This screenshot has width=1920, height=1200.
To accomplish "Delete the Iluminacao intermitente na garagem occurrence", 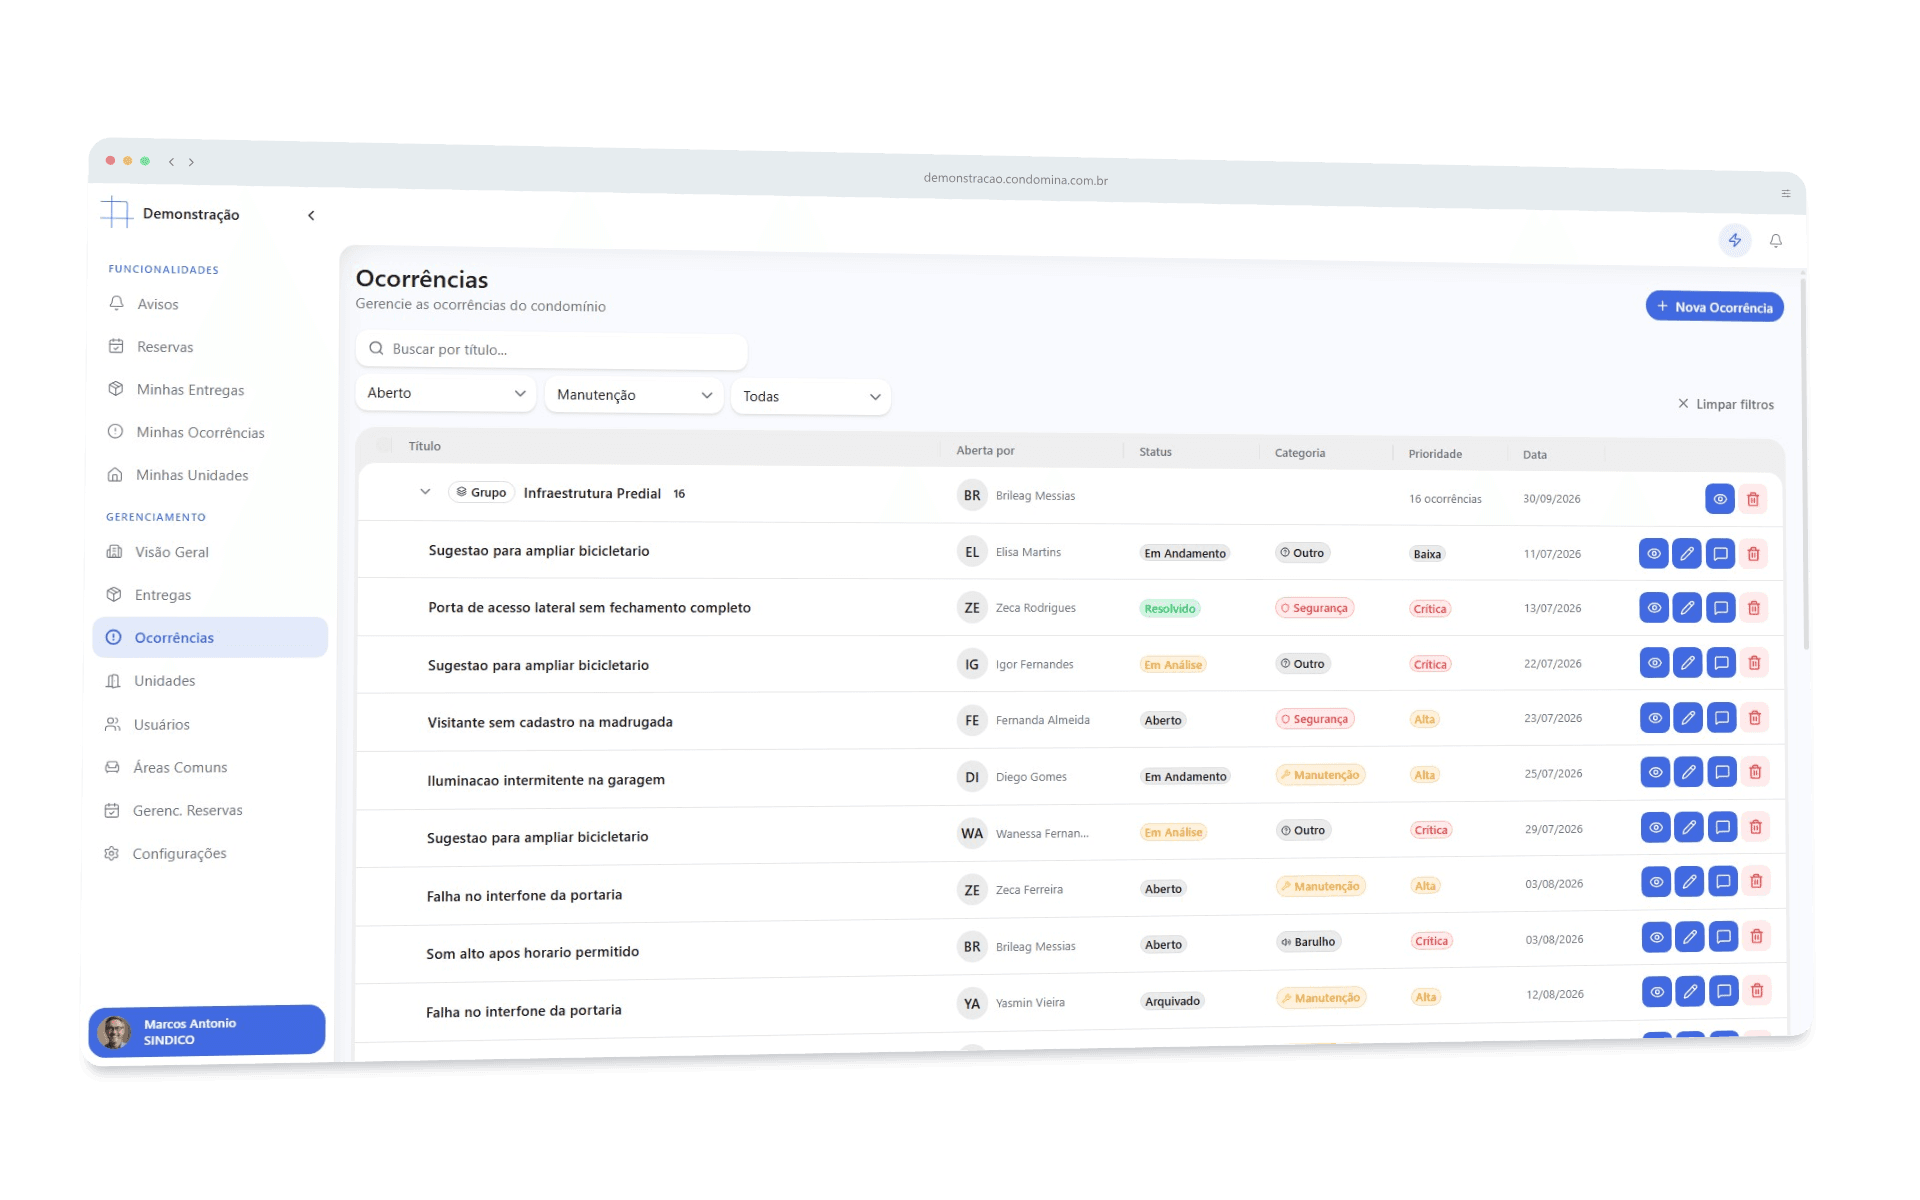I will pyautogui.click(x=1755, y=772).
